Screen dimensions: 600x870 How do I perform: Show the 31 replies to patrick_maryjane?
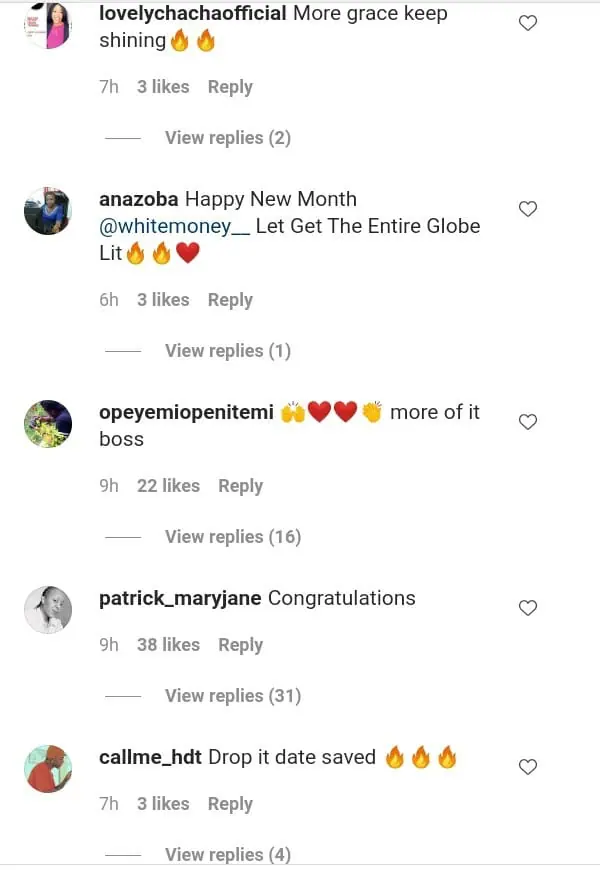[232, 696]
